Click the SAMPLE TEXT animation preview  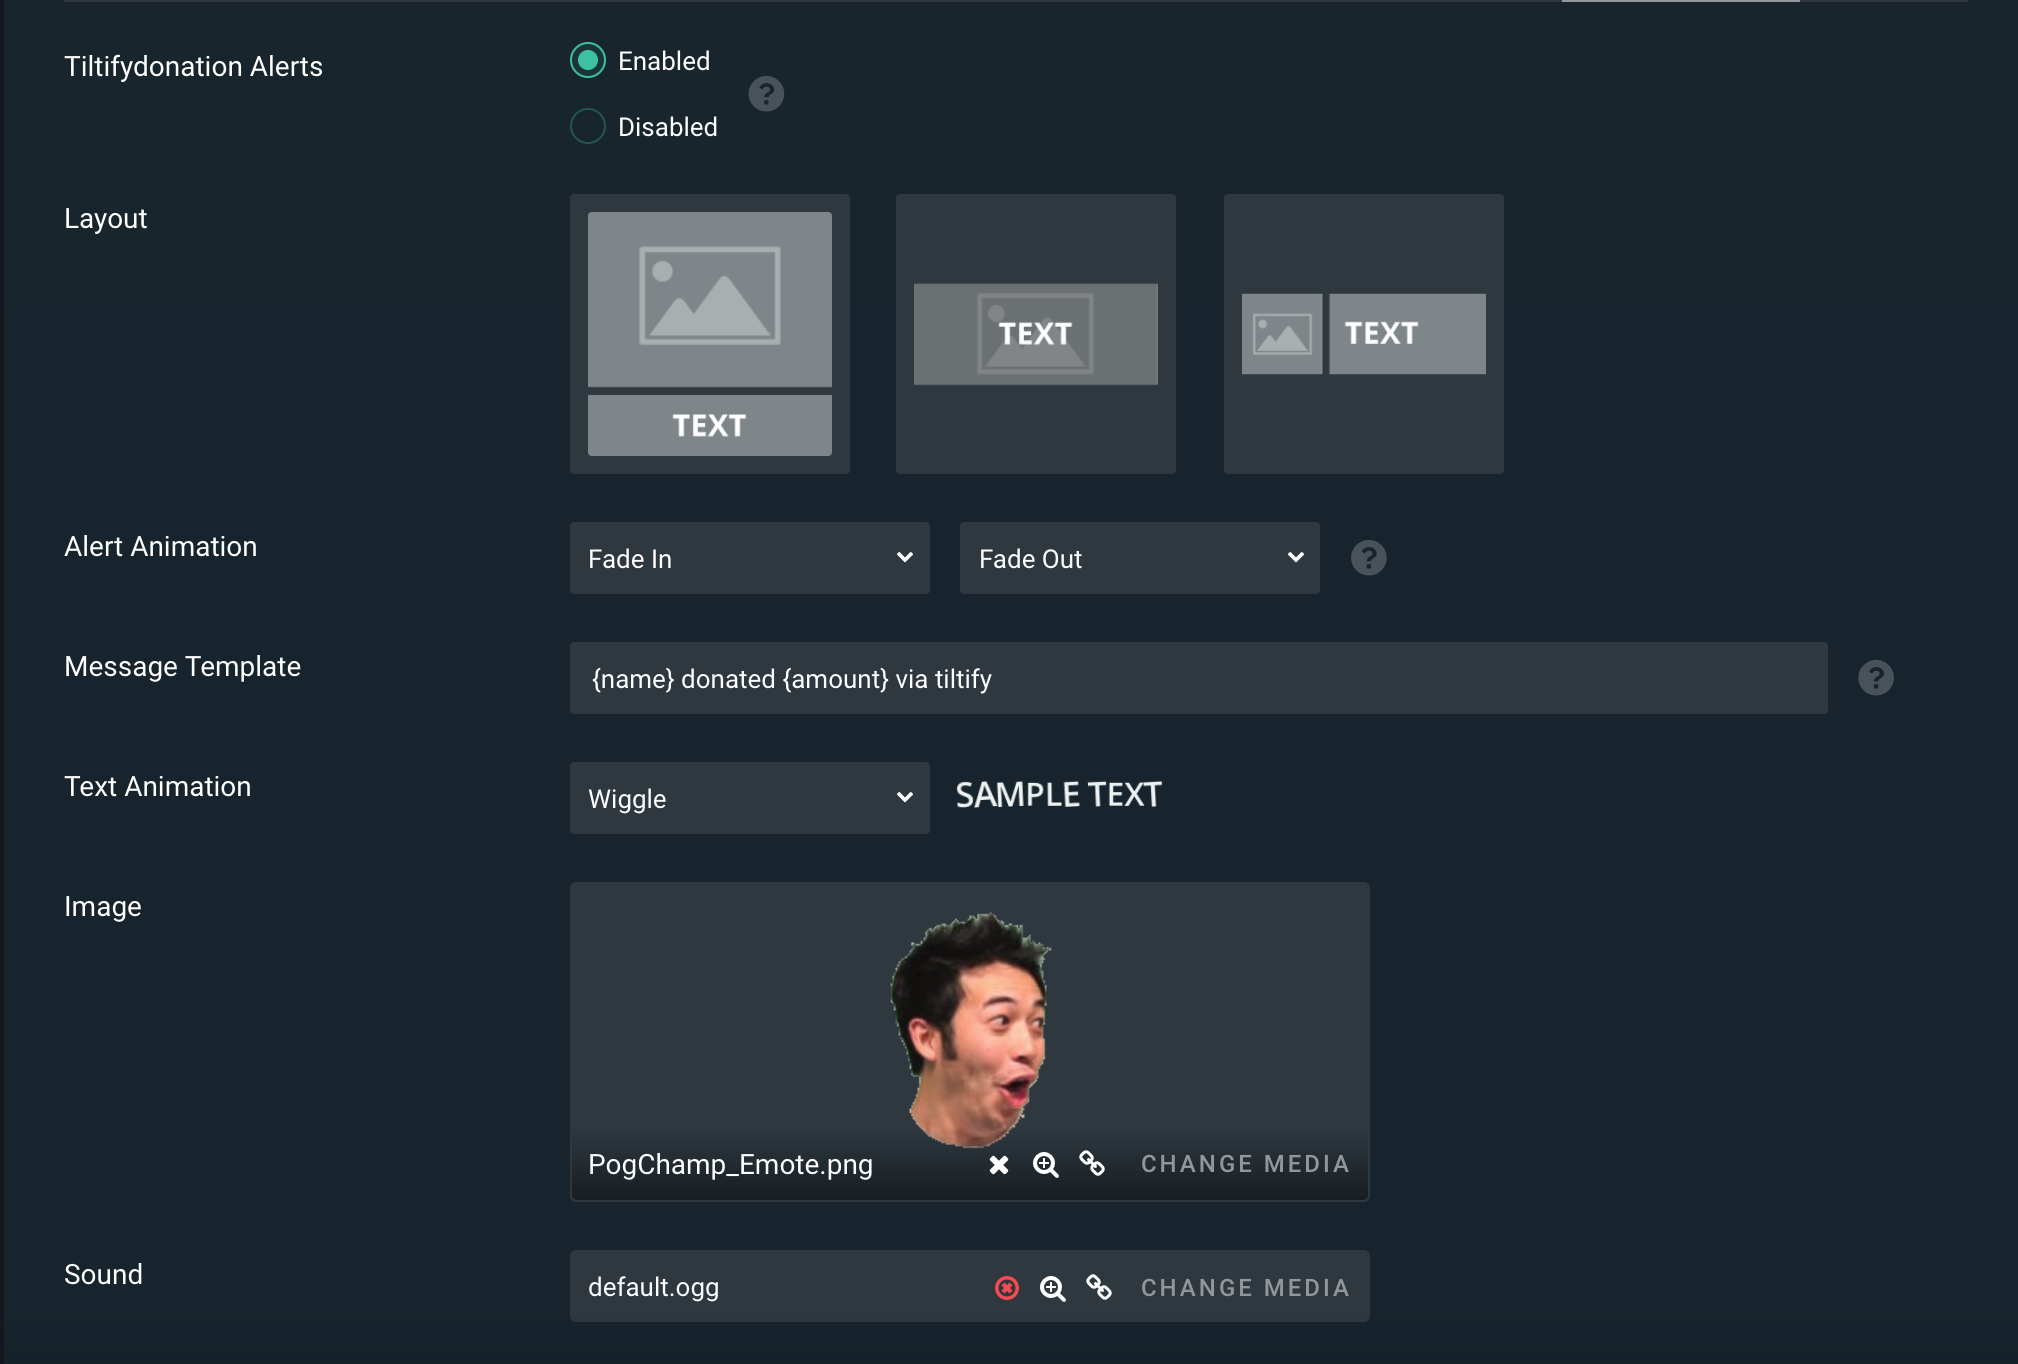pyautogui.click(x=1058, y=796)
